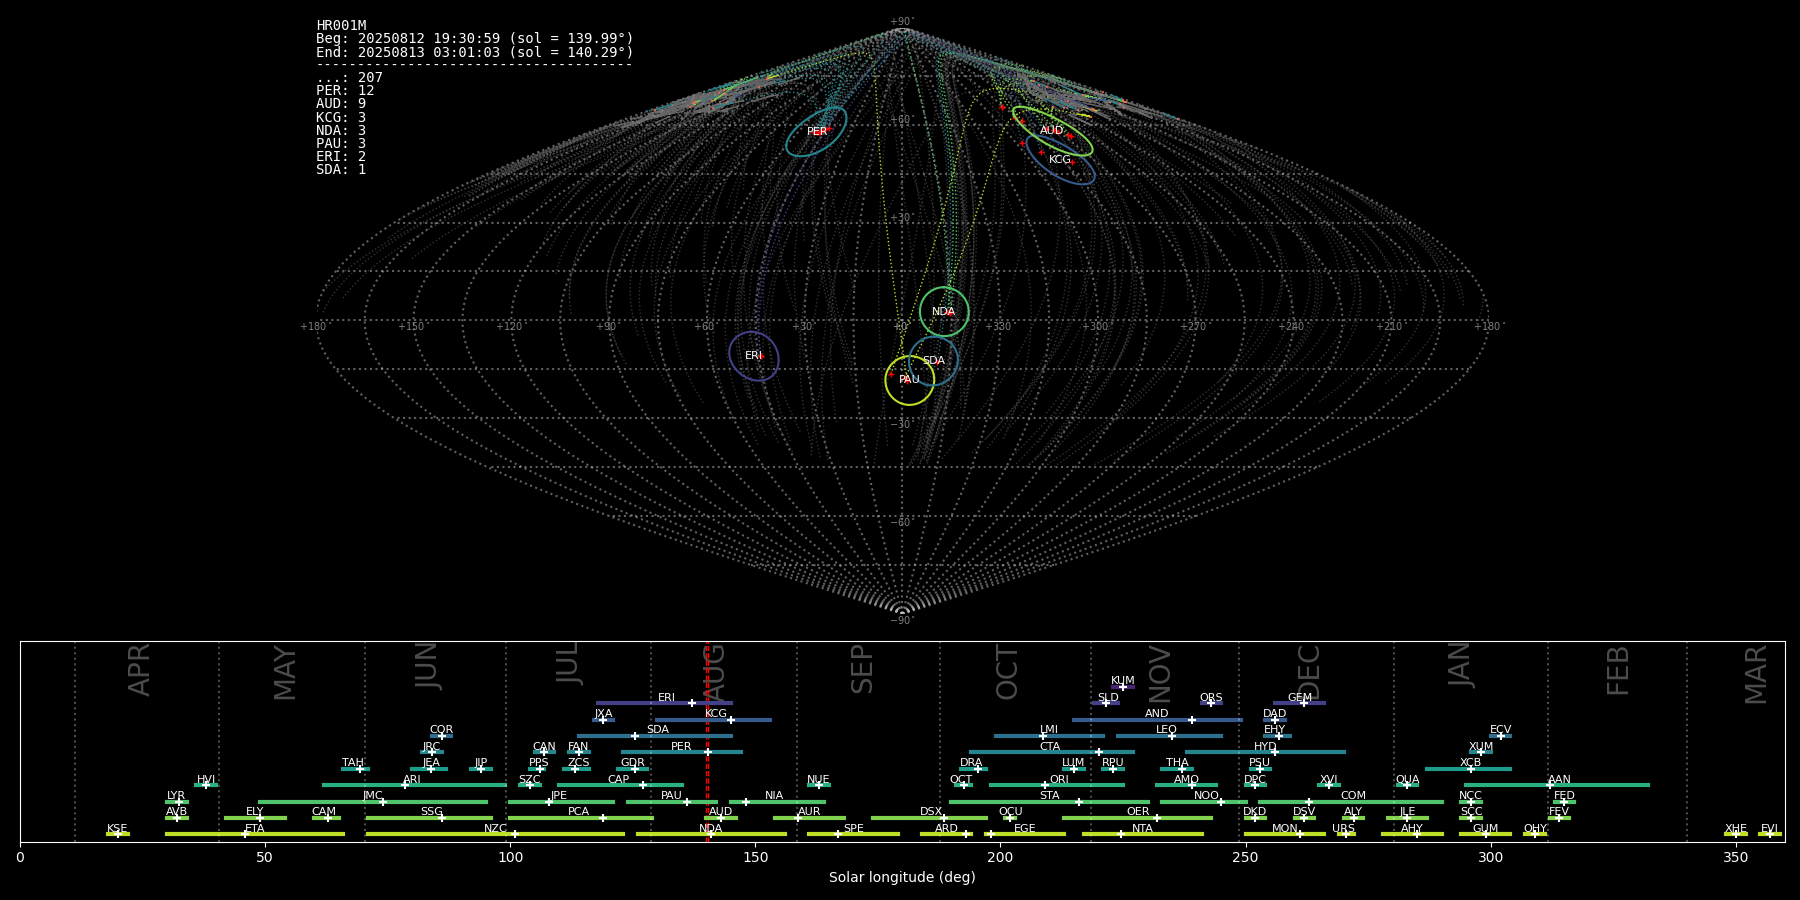Select the KSE shower marker in the timeline
The width and height of the screenshot is (1800, 900).
118,834
